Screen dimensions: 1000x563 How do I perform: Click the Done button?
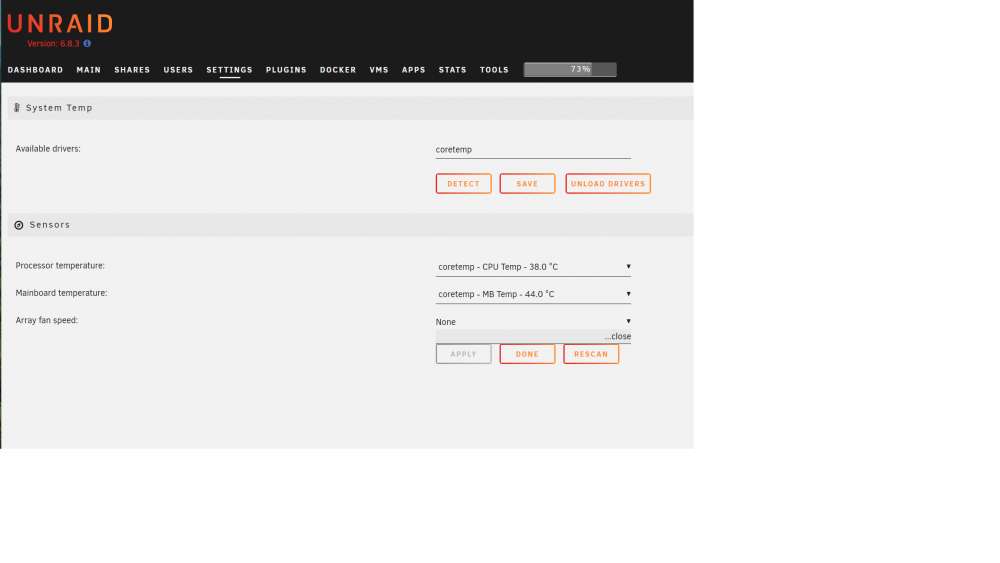pos(527,354)
